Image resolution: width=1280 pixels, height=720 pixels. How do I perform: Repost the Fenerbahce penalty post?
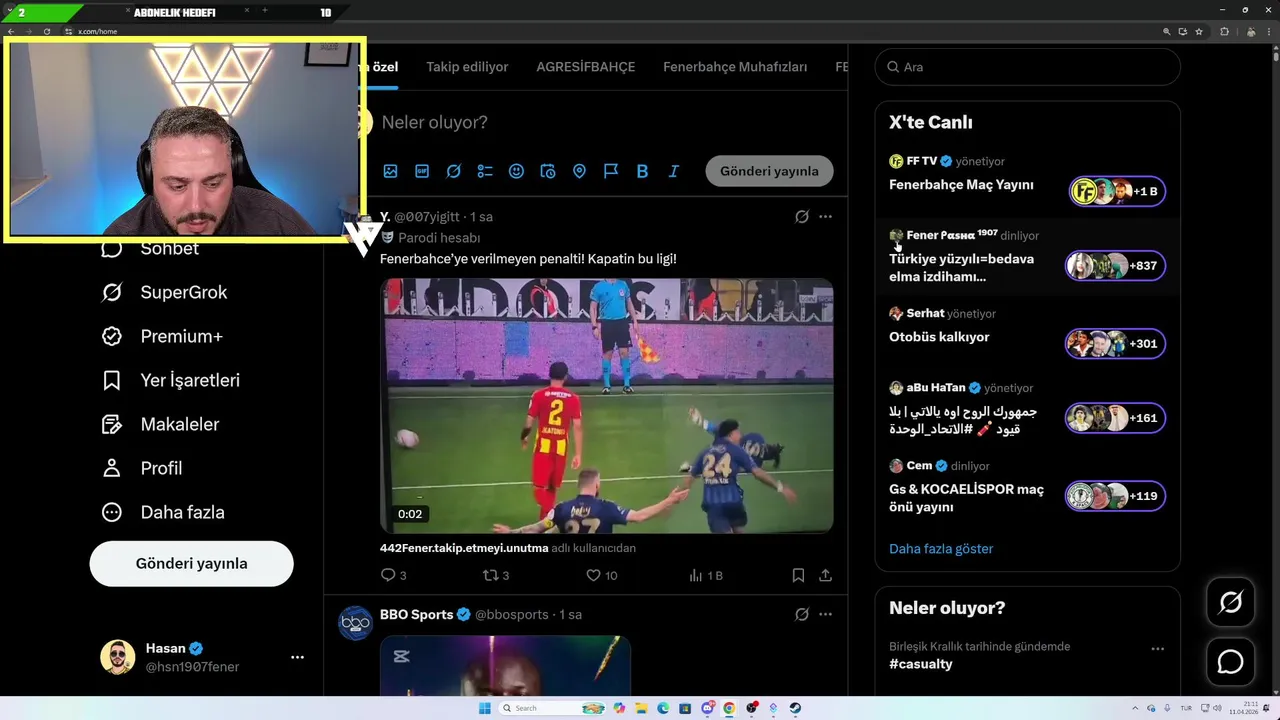point(496,575)
